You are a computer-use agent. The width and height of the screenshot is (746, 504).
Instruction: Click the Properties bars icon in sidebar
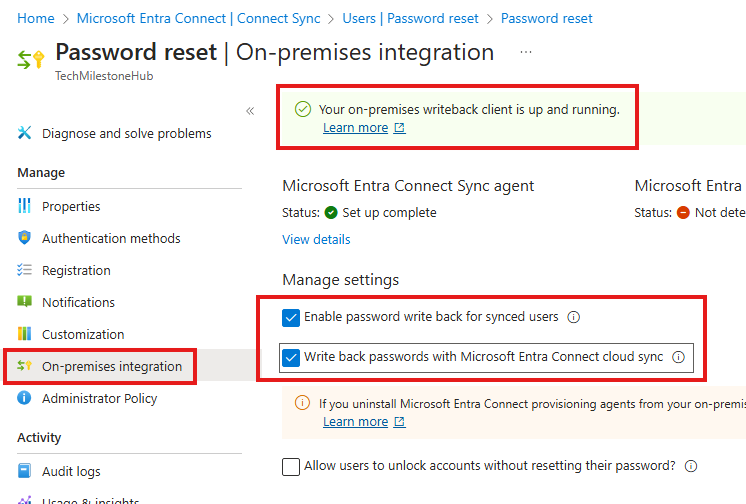pyautogui.click(x=25, y=206)
